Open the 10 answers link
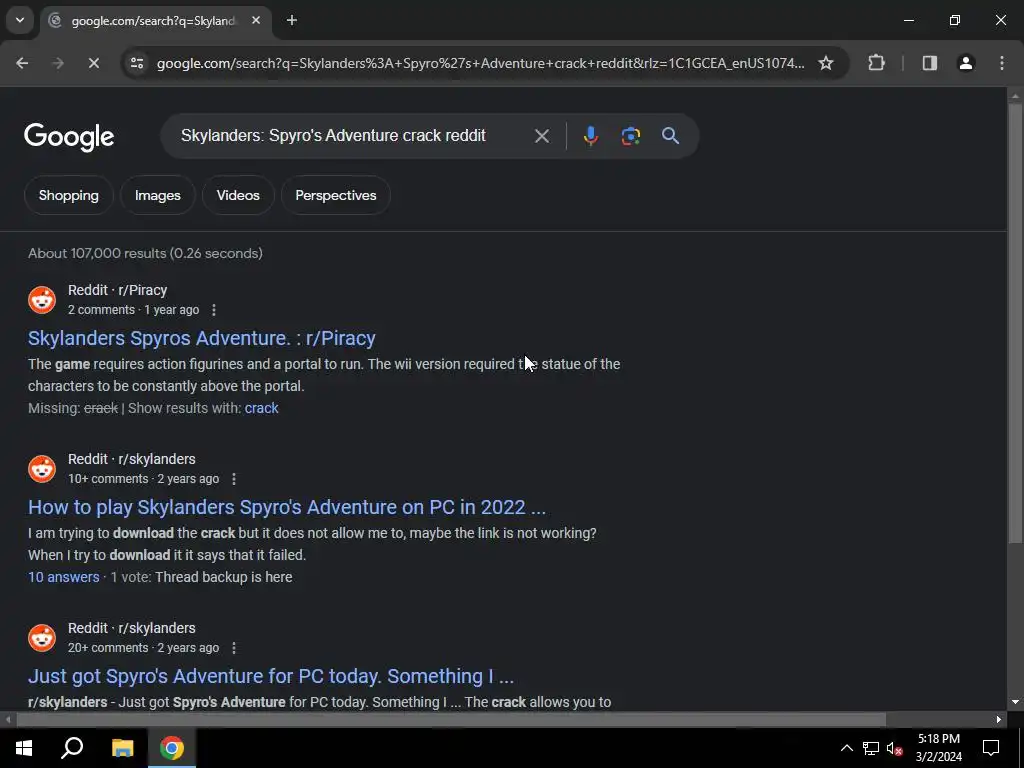The image size is (1024, 768). tap(63, 577)
